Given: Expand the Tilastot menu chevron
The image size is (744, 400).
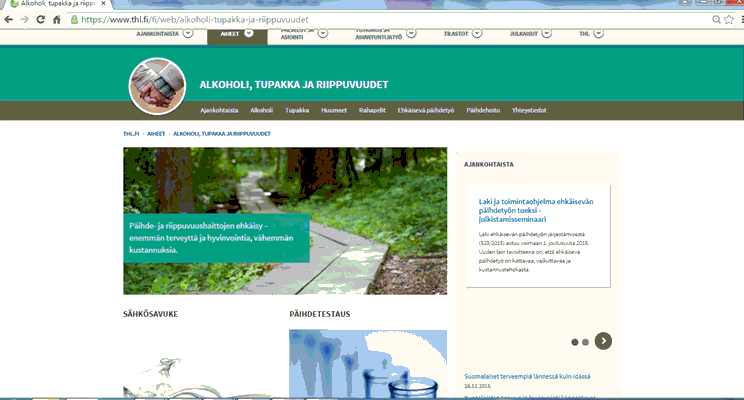Looking at the screenshot, I should coord(477,33).
